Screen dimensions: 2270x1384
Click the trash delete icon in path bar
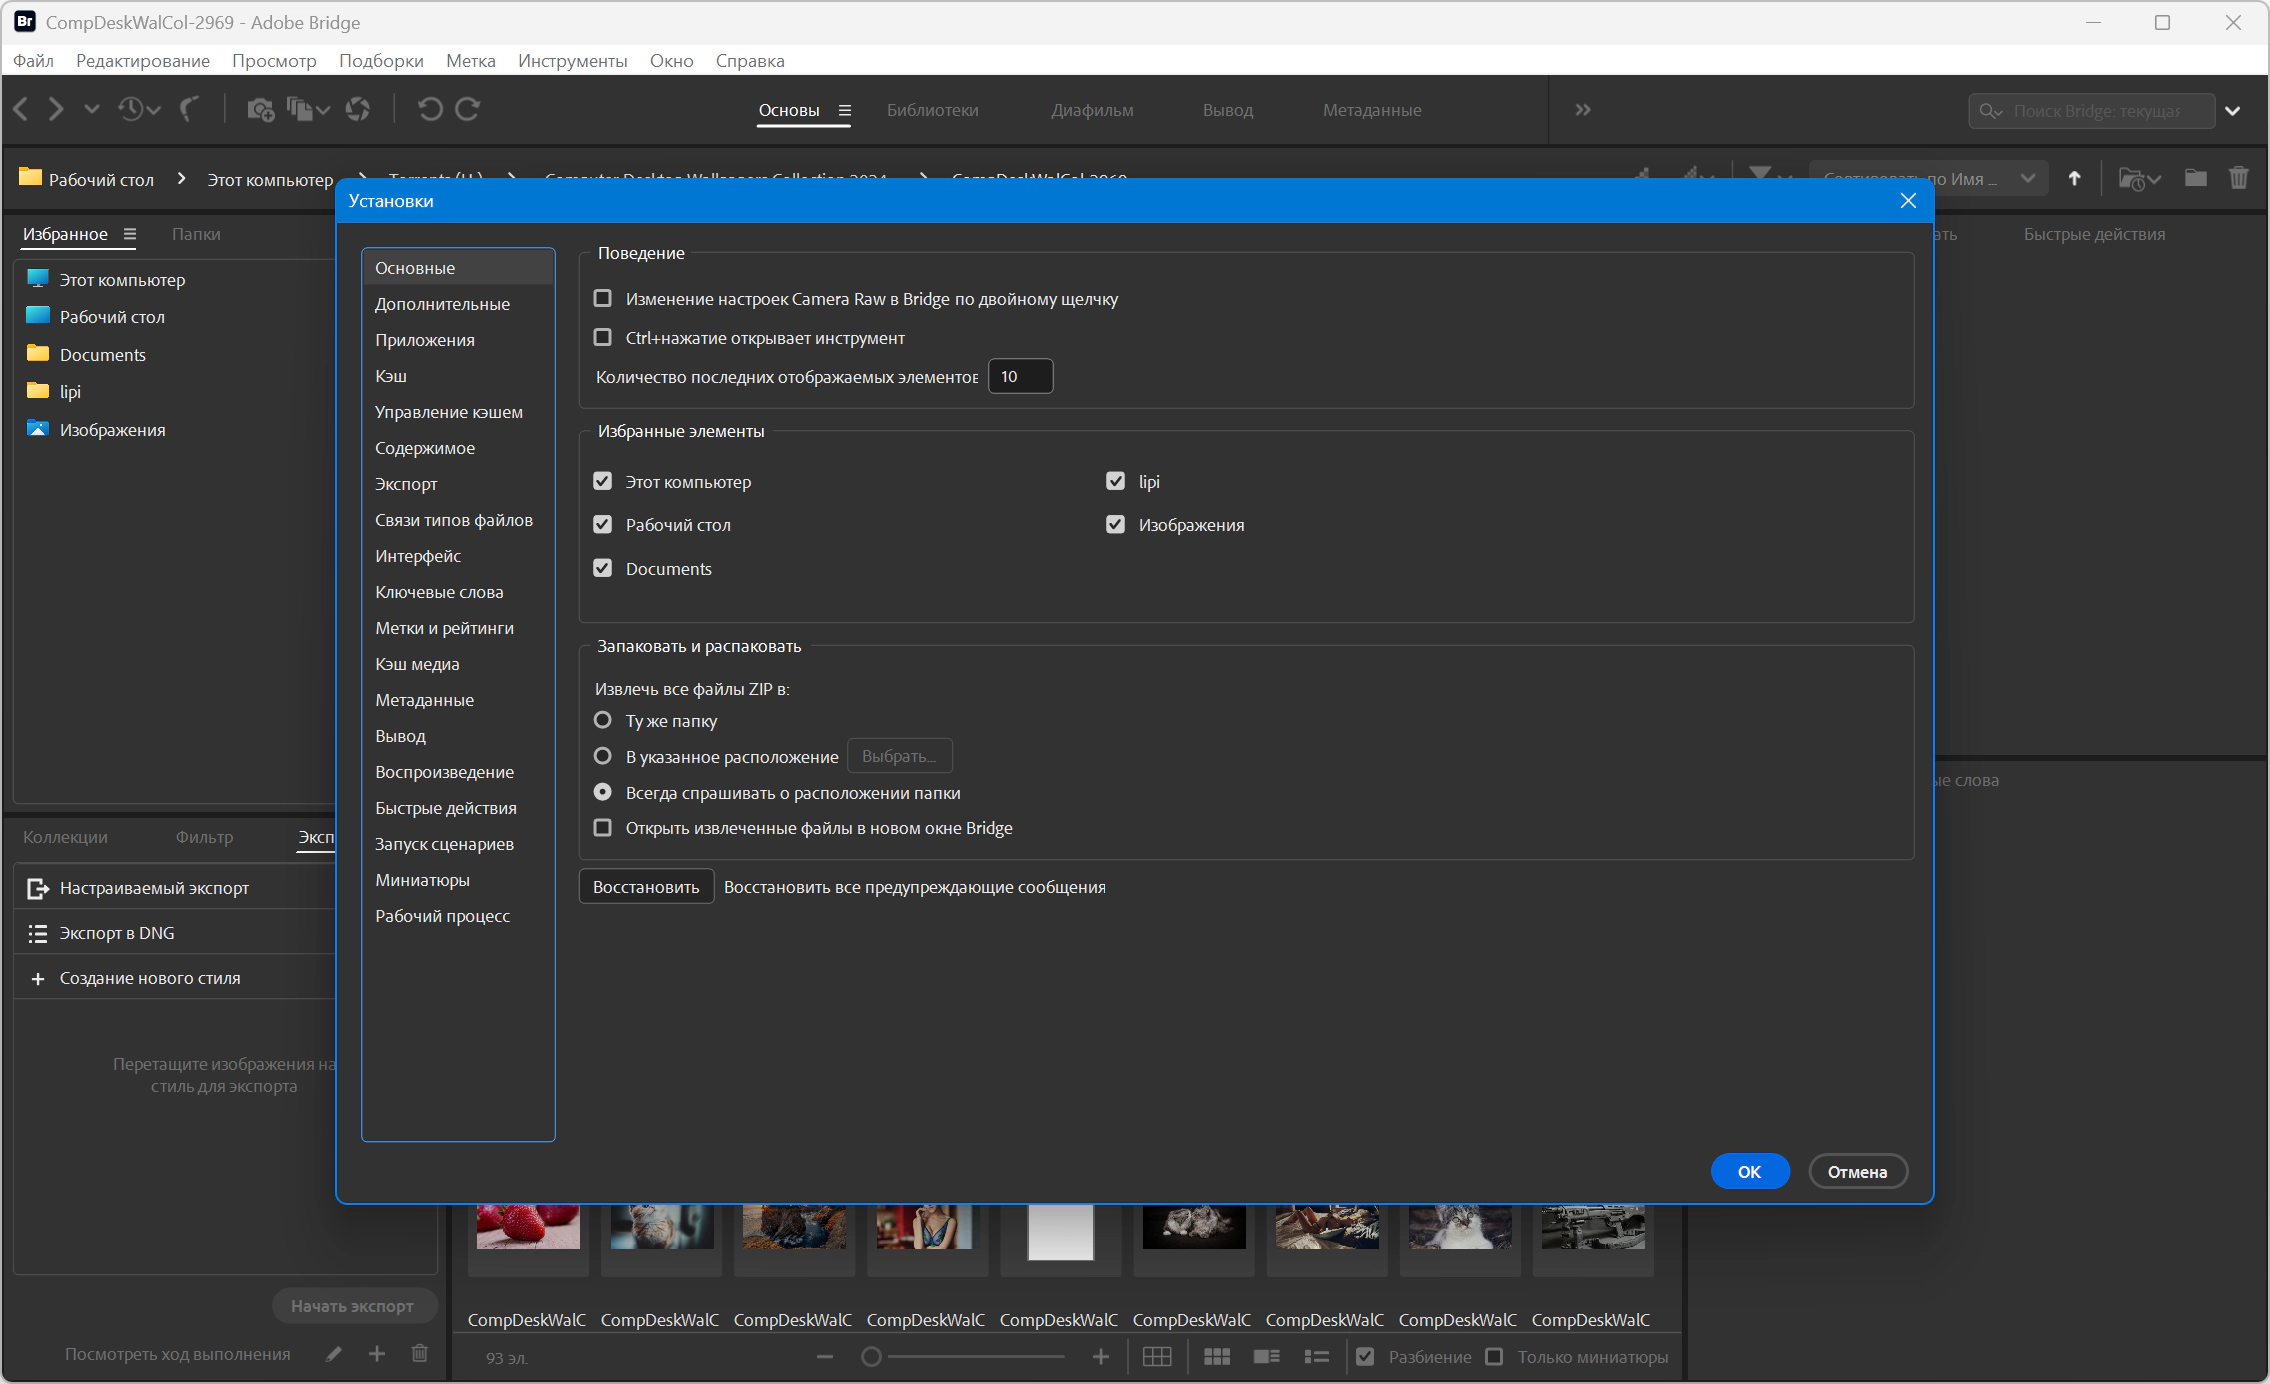coord(2238,179)
